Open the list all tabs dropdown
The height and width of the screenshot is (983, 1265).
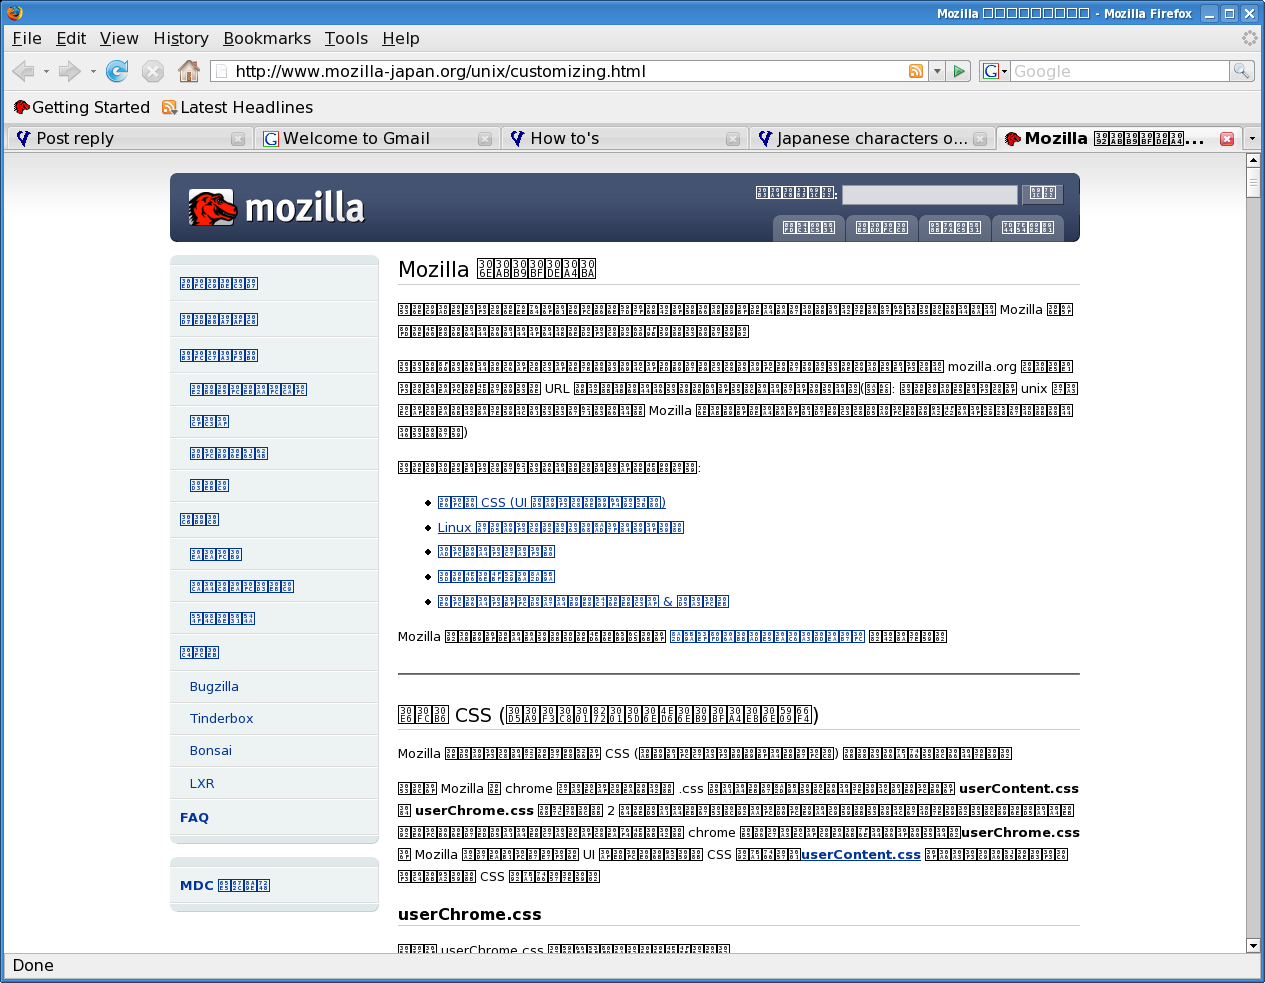(x=1252, y=139)
